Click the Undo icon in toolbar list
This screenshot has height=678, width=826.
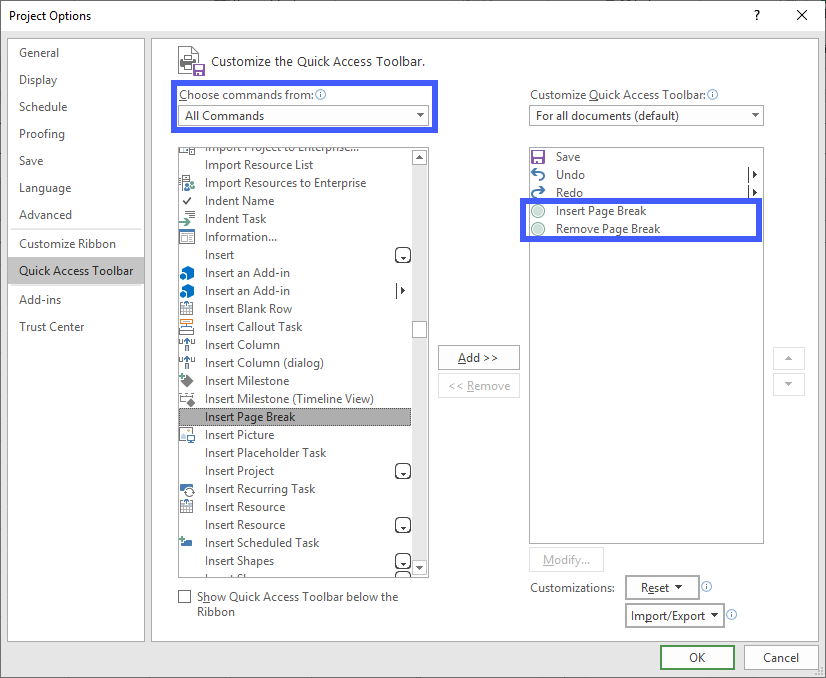(538, 174)
